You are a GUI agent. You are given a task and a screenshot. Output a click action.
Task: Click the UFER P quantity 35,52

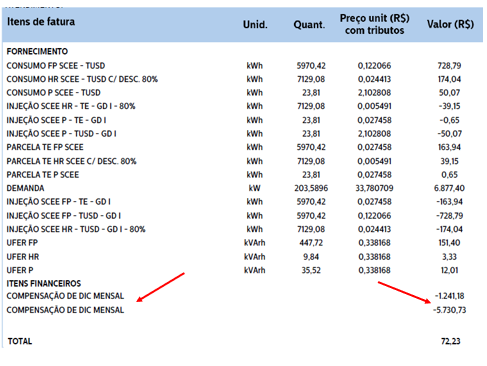point(311,270)
